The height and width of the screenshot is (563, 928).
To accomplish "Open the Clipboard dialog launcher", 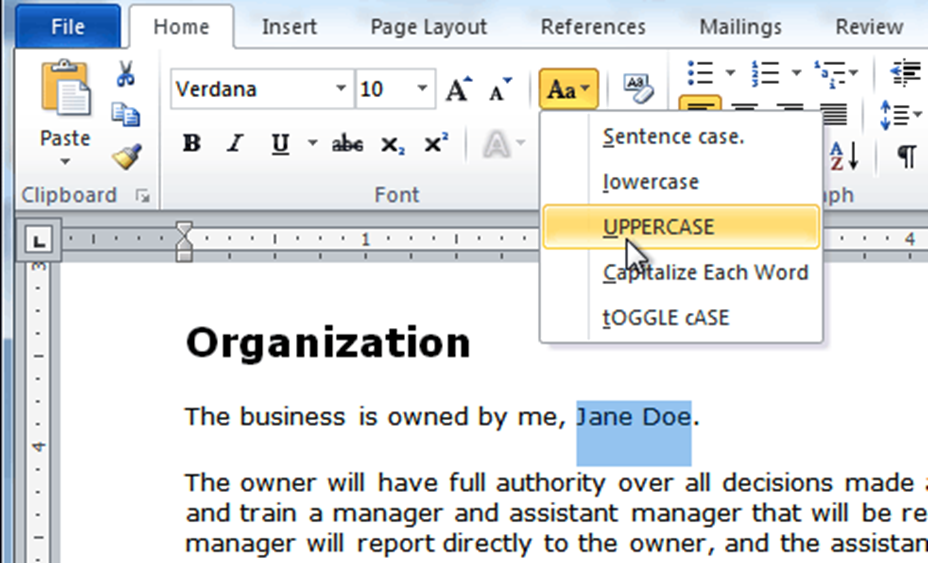I will point(143,195).
